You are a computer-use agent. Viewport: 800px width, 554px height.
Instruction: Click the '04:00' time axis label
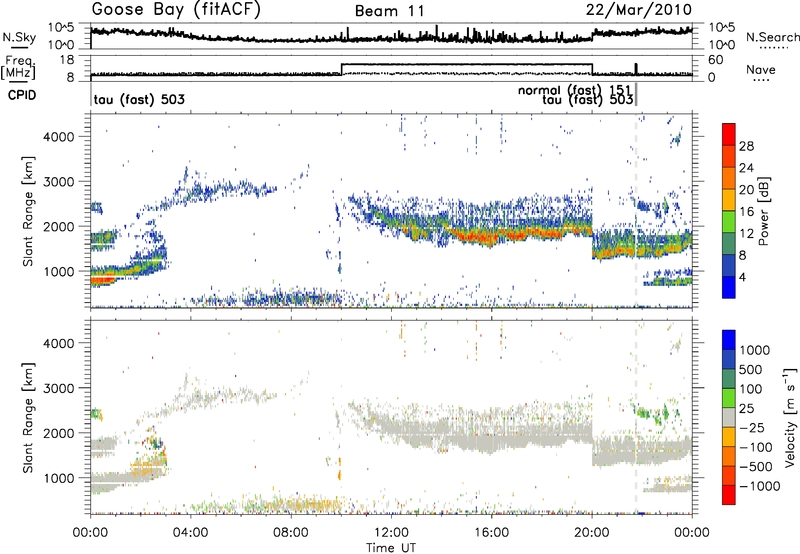191,533
